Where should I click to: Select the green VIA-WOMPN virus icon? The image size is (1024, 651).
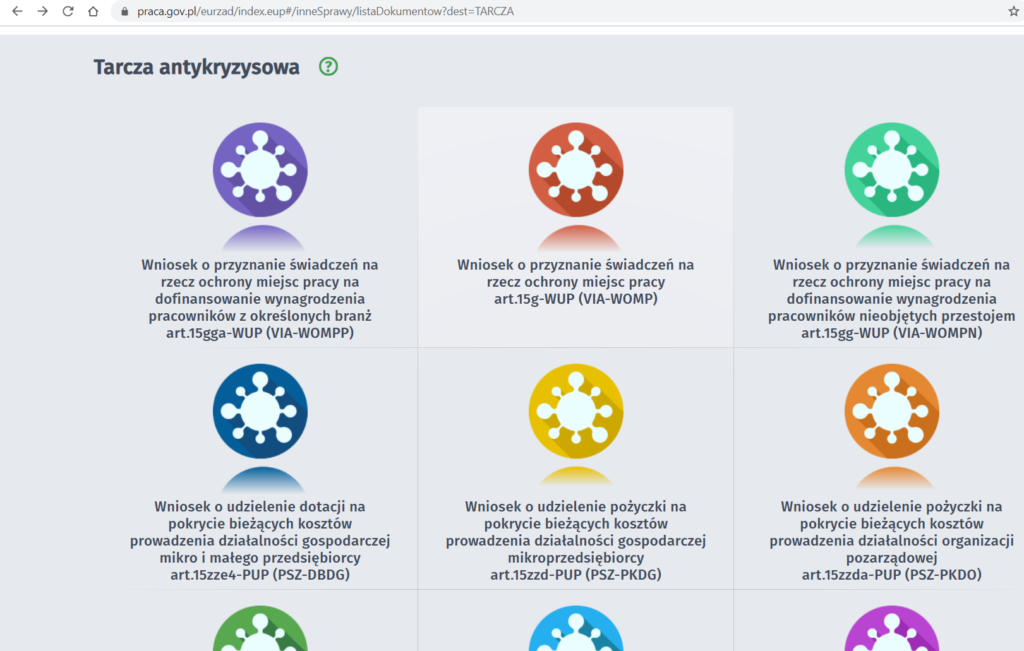[x=891, y=170]
